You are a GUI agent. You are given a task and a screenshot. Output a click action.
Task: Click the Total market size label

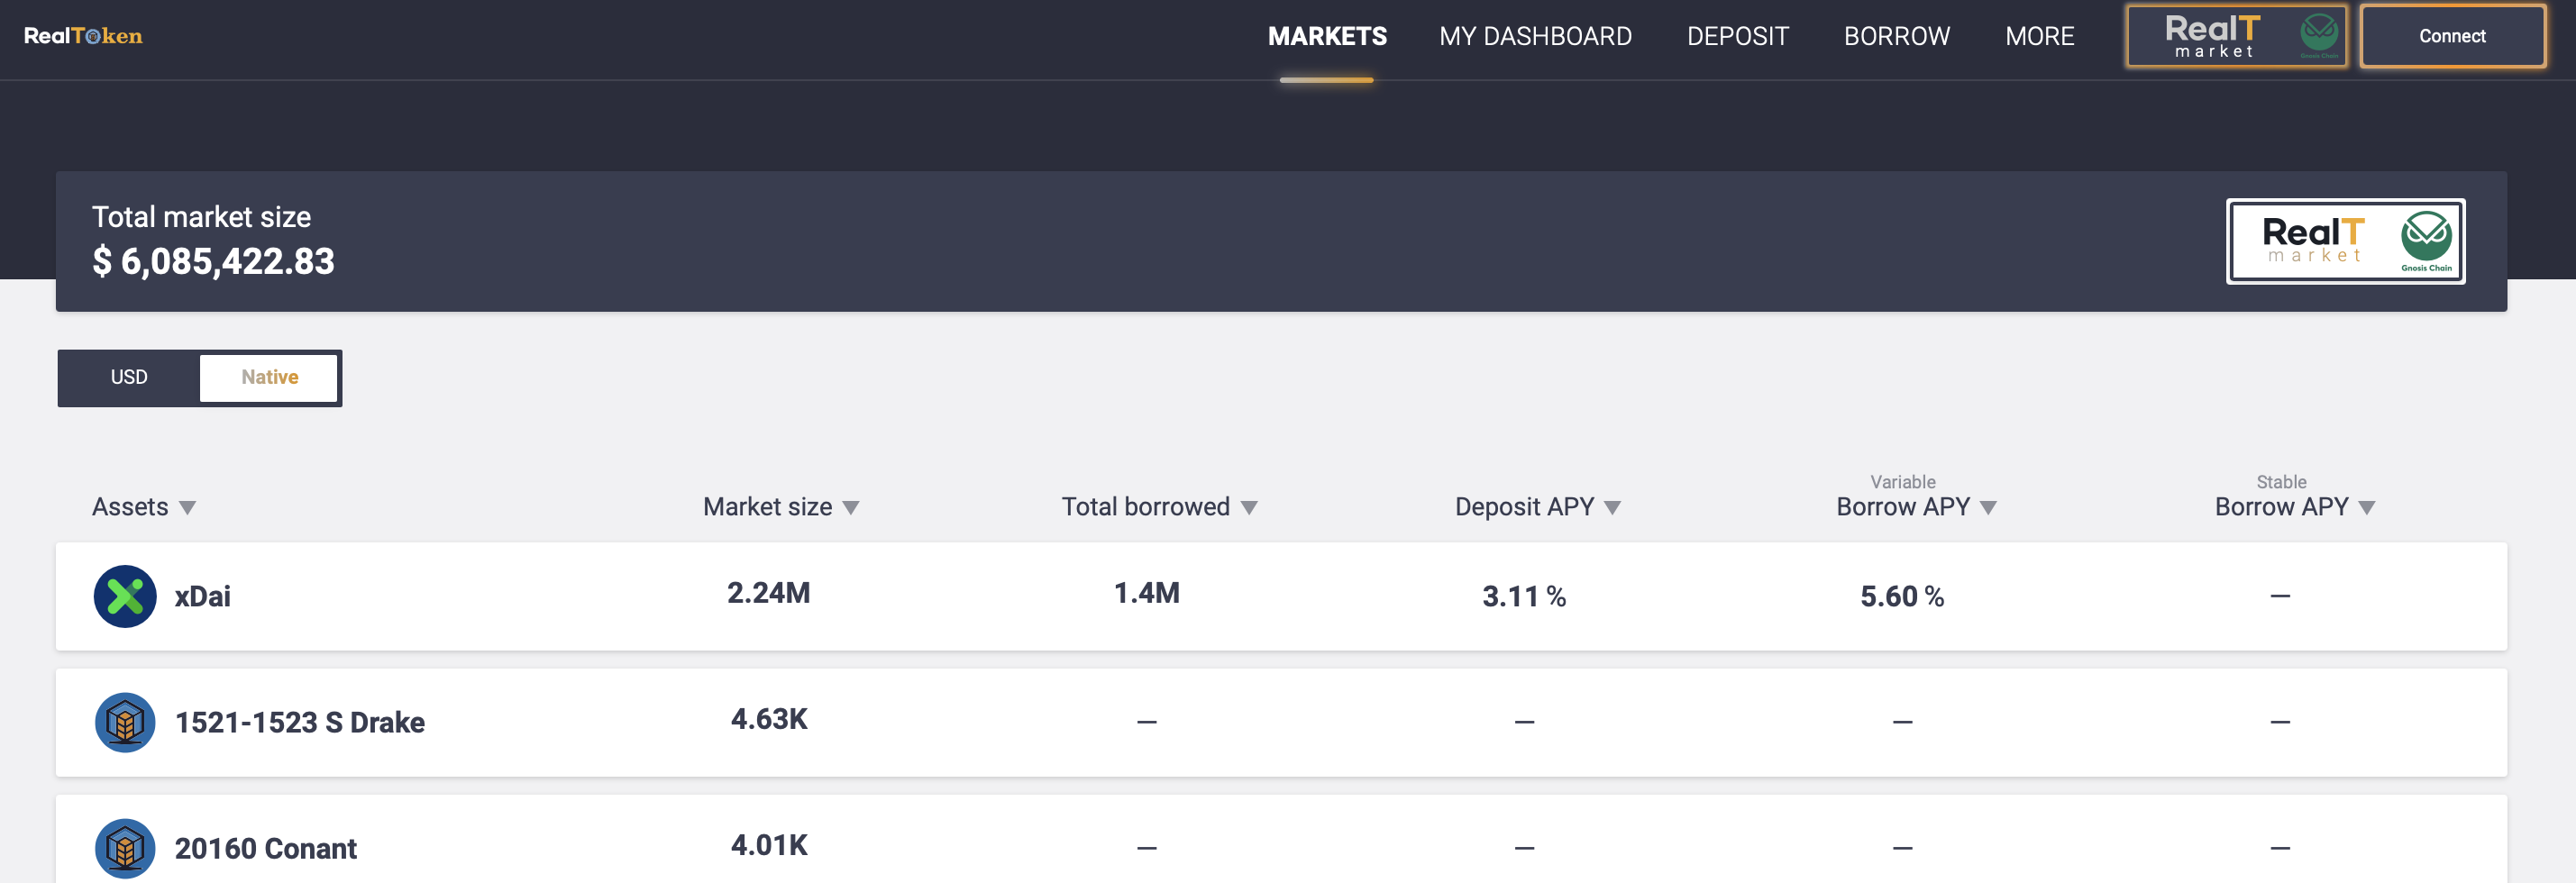(x=201, y=217)
